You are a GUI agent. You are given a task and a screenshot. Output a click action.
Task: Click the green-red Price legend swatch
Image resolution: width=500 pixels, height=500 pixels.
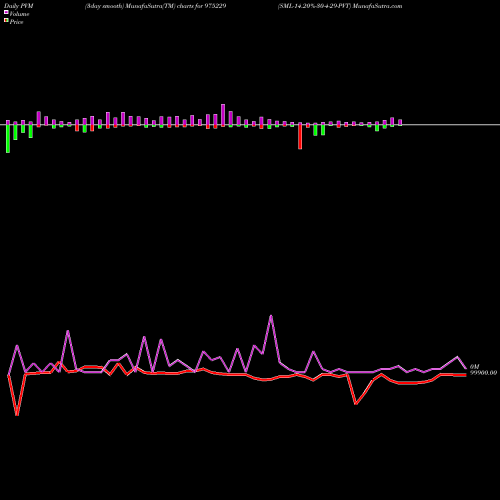pyautogui.click(x=6, y=21)
